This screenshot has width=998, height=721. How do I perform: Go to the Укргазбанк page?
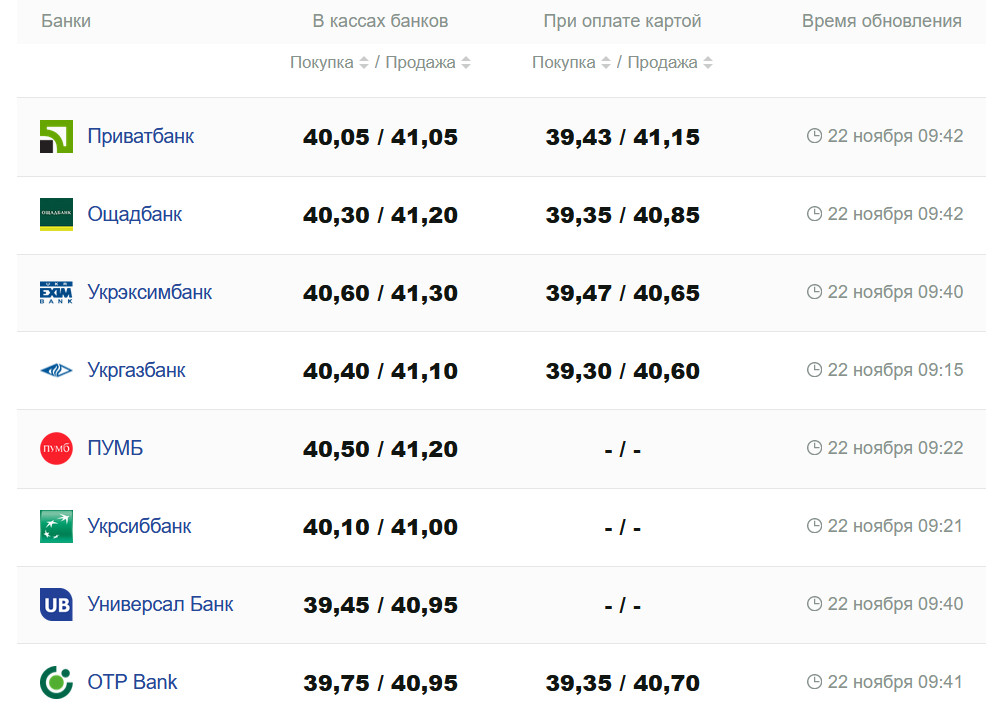(137, 370)
